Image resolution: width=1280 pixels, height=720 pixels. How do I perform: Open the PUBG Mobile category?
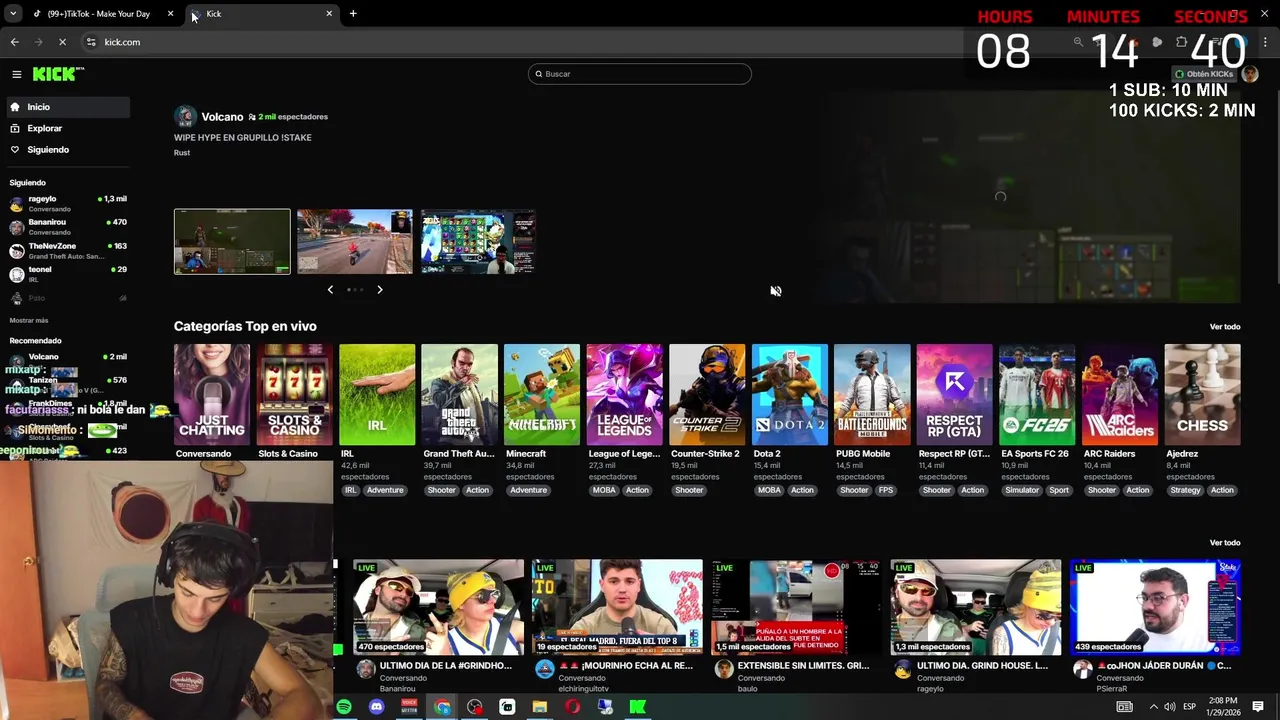click(x=872, y=395)
